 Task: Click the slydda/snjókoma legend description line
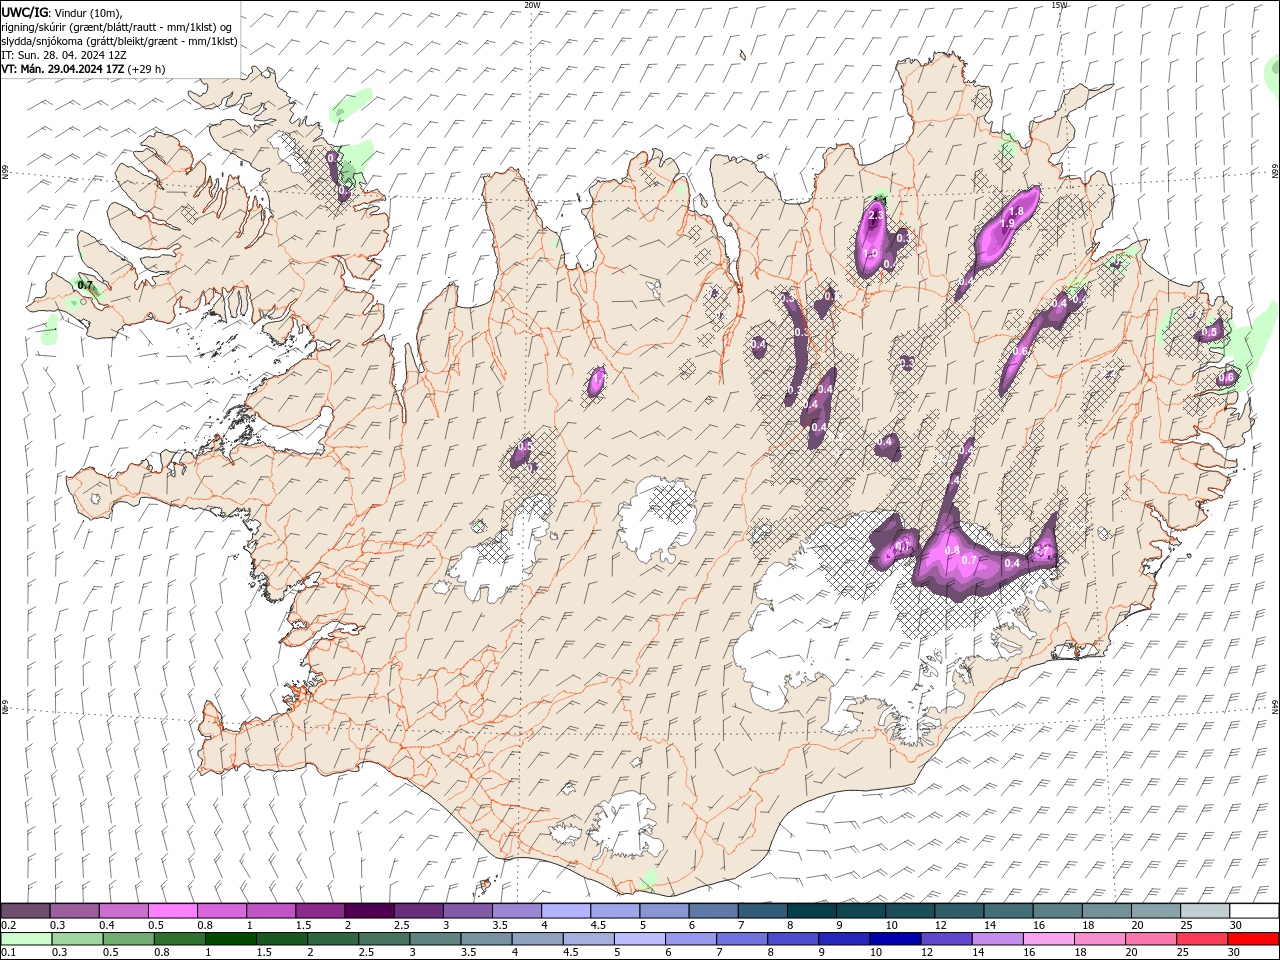tap(120, 41)
